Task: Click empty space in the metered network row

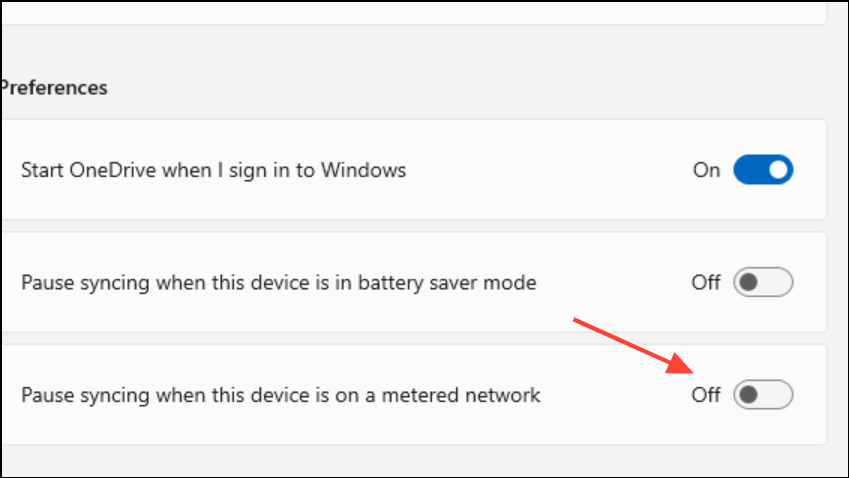Action: pos(610,418)
